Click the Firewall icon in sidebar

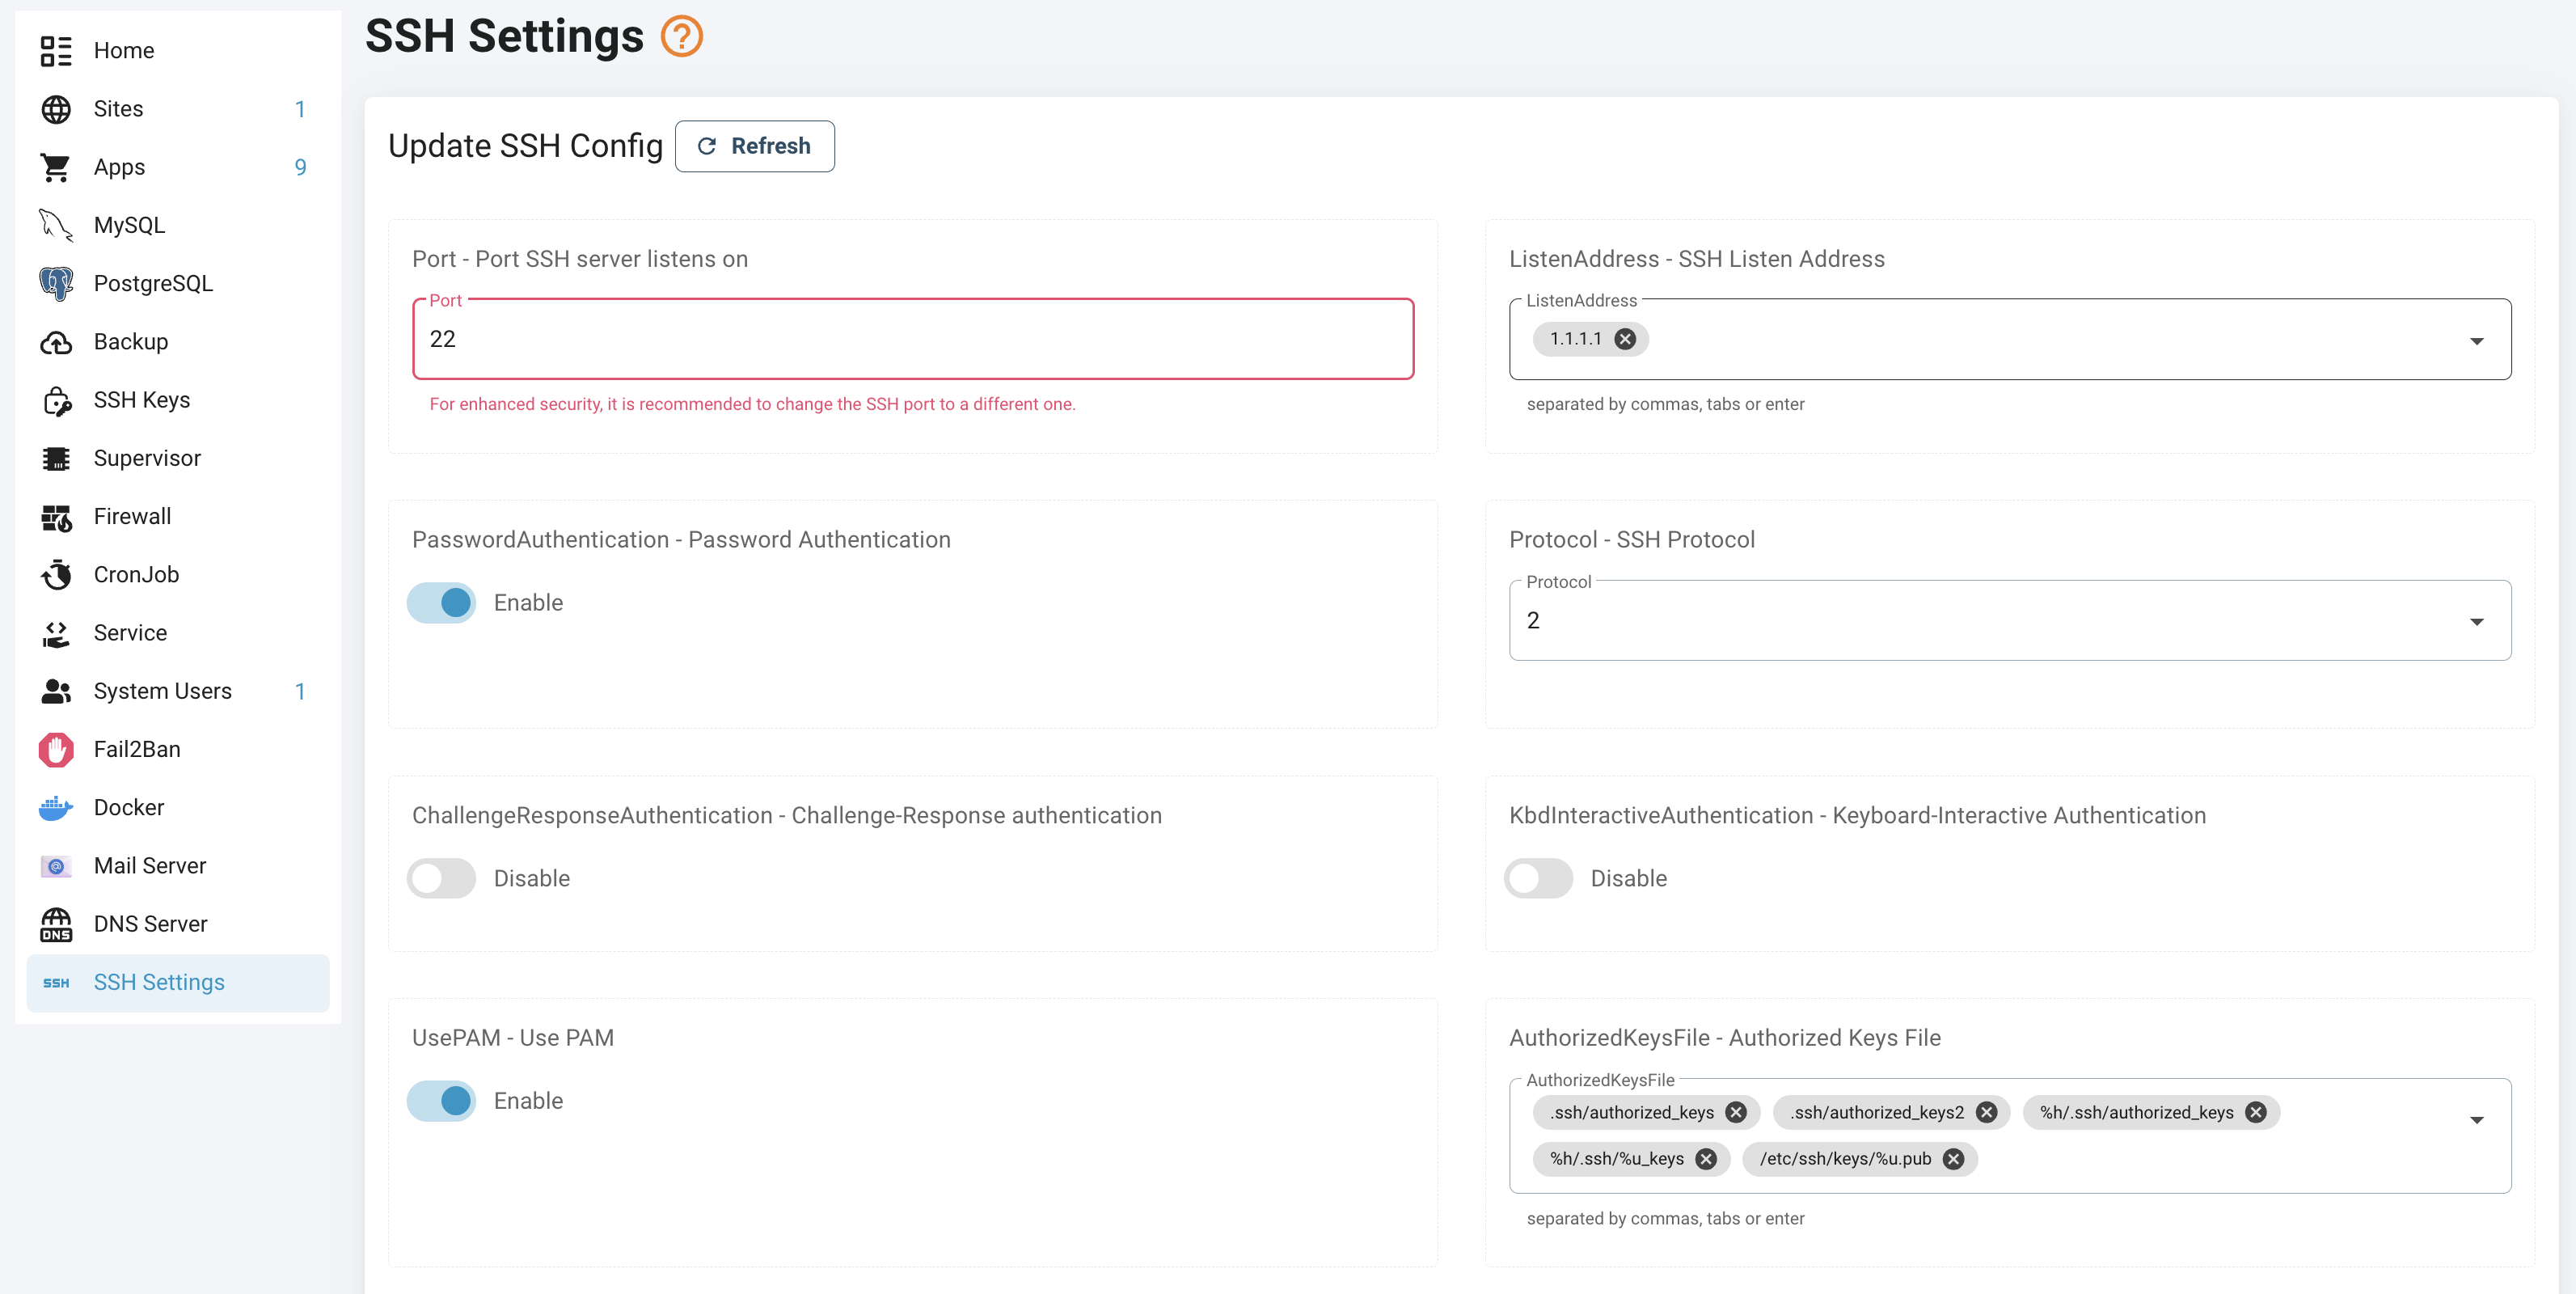click(x=56, y=517)
